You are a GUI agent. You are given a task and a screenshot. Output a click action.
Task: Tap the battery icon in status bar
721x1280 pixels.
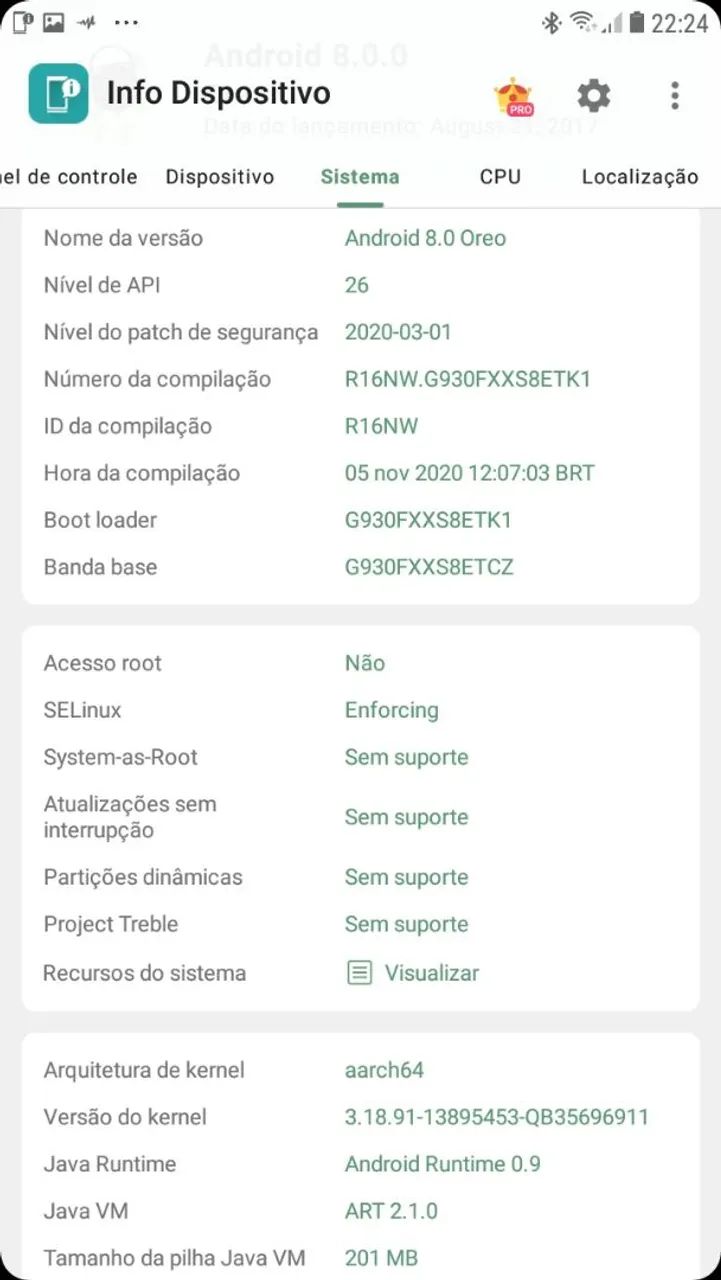coord(636,22)
